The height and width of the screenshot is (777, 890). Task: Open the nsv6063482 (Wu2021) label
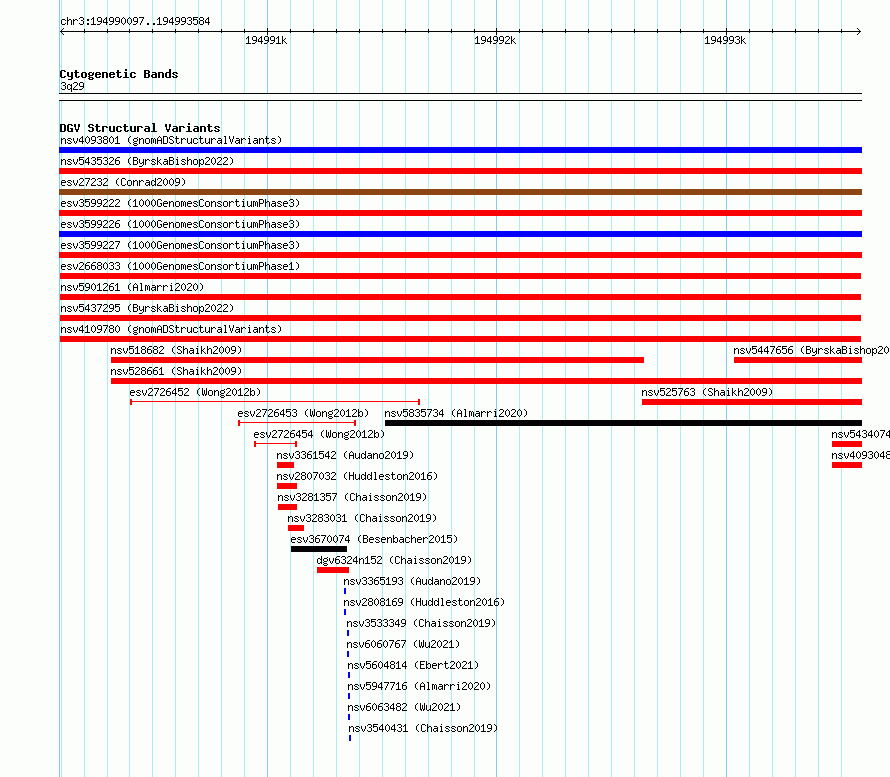pyautogui.click(x=404, y=707)
